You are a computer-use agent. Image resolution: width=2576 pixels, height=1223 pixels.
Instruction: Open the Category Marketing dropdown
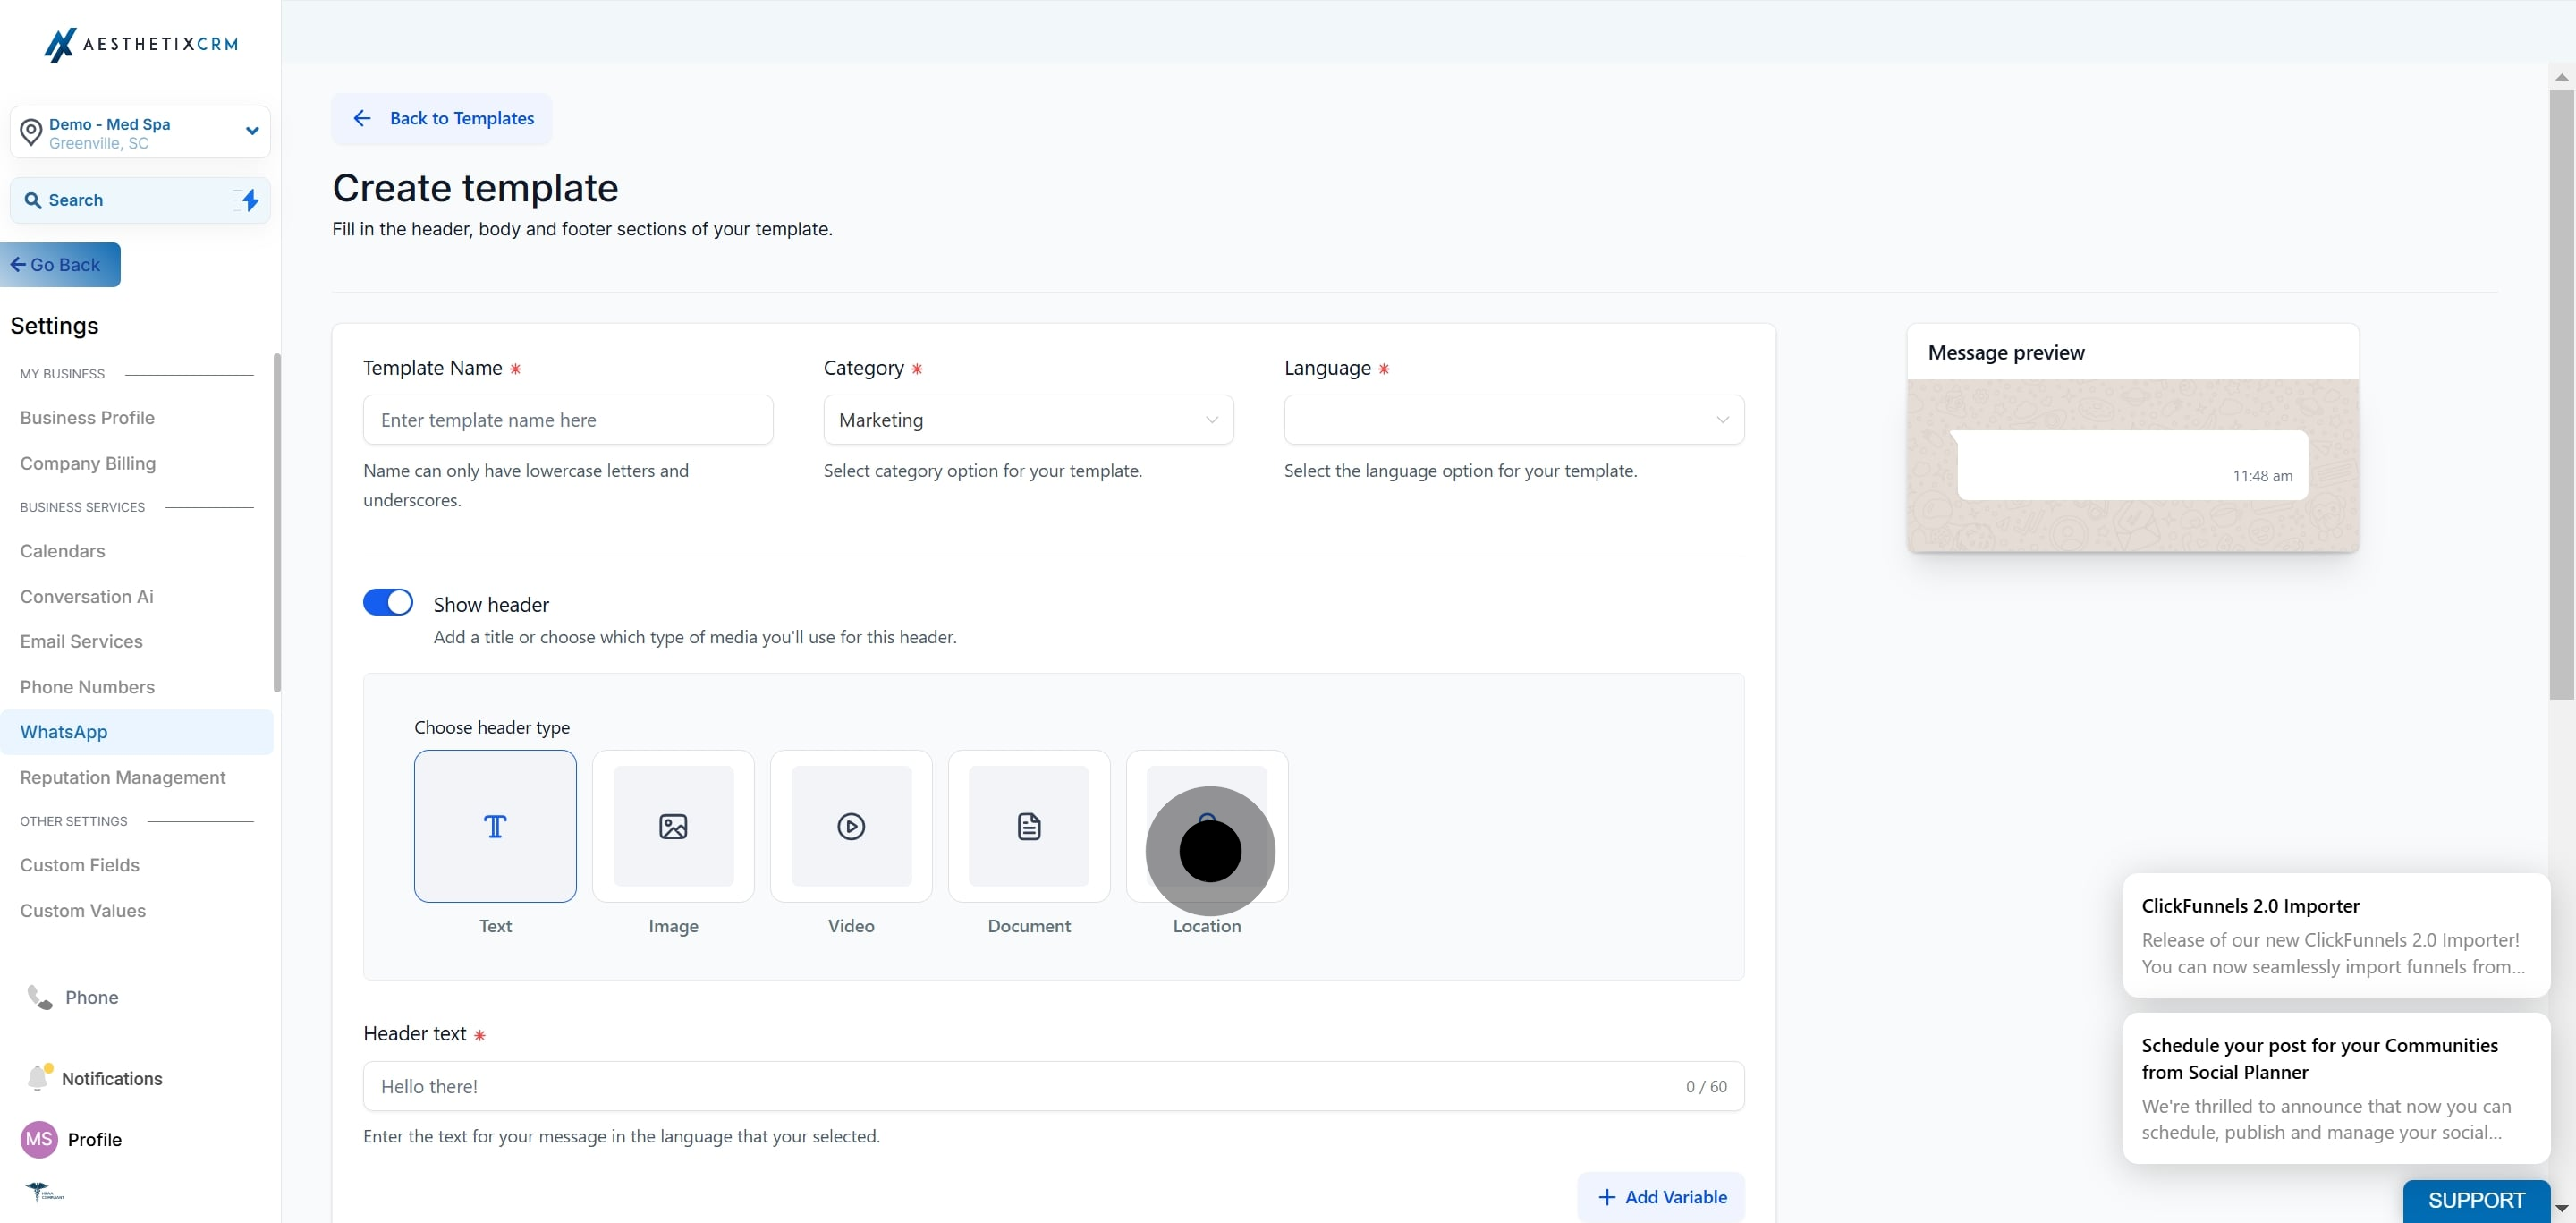click(1028, 420)
